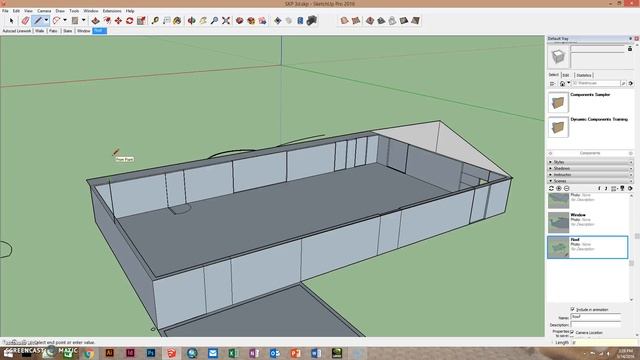Pick the Offset tool
This screenshot has height=360, width=640.
pos(107,20)
